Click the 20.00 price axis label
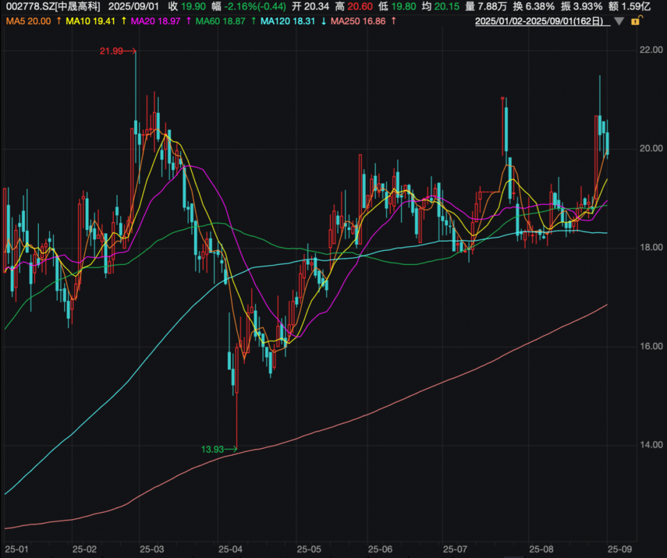 [x=652, y=148]
